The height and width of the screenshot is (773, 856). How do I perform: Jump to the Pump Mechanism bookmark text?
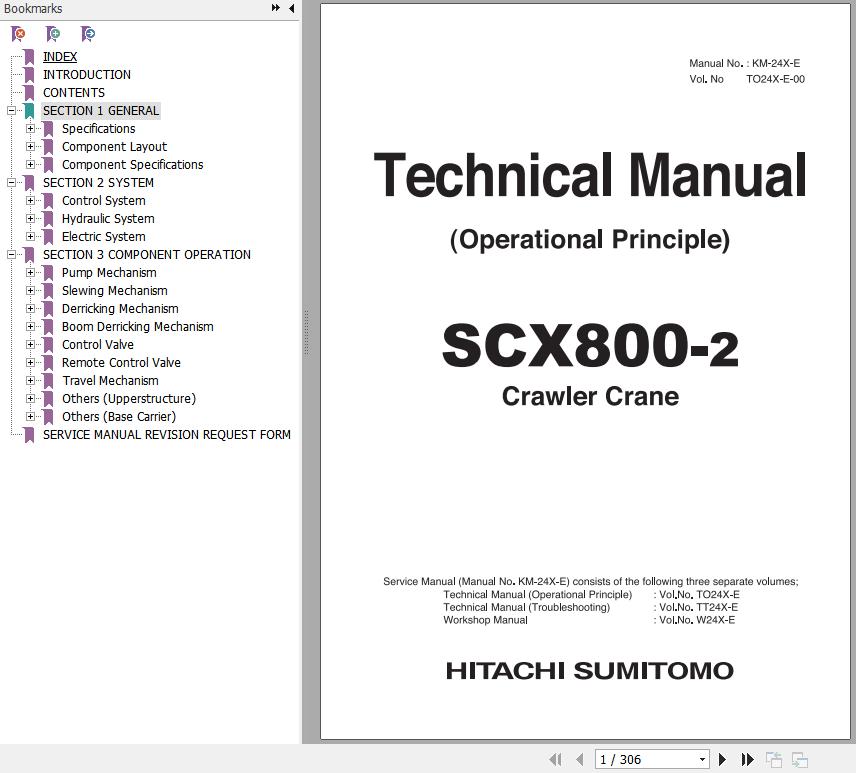click(x=109, y=273)
